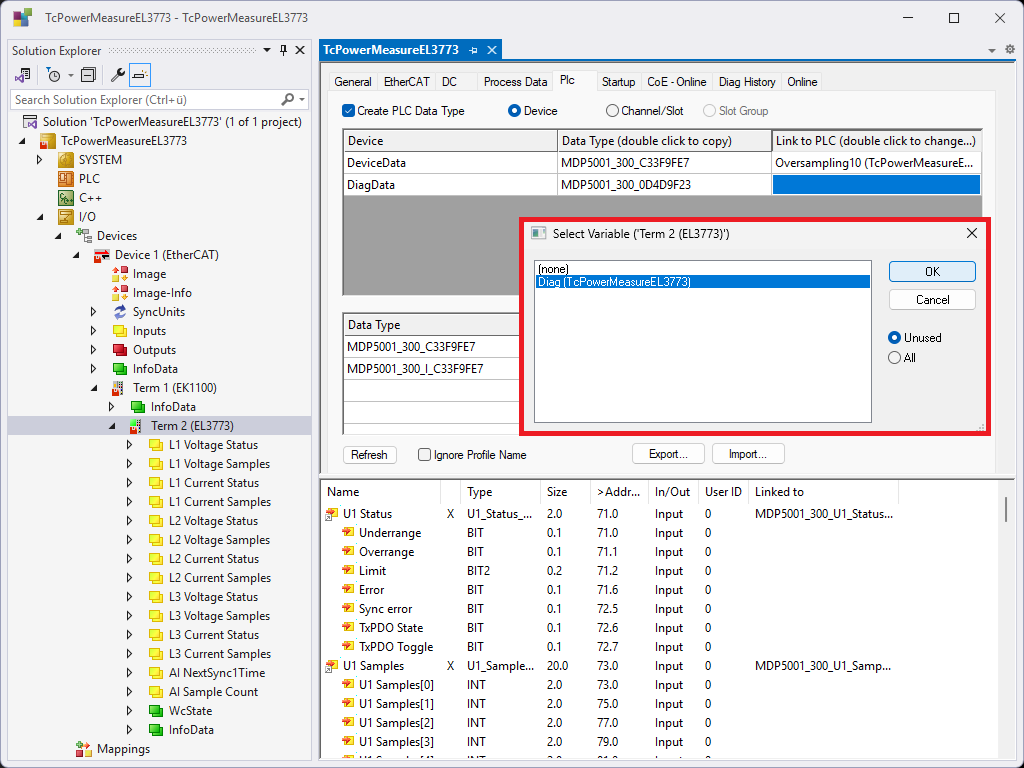Click Cancel in Select Variable dialog
The height and width of the screenshot is (768, 1024).
(x=932, y=300)
